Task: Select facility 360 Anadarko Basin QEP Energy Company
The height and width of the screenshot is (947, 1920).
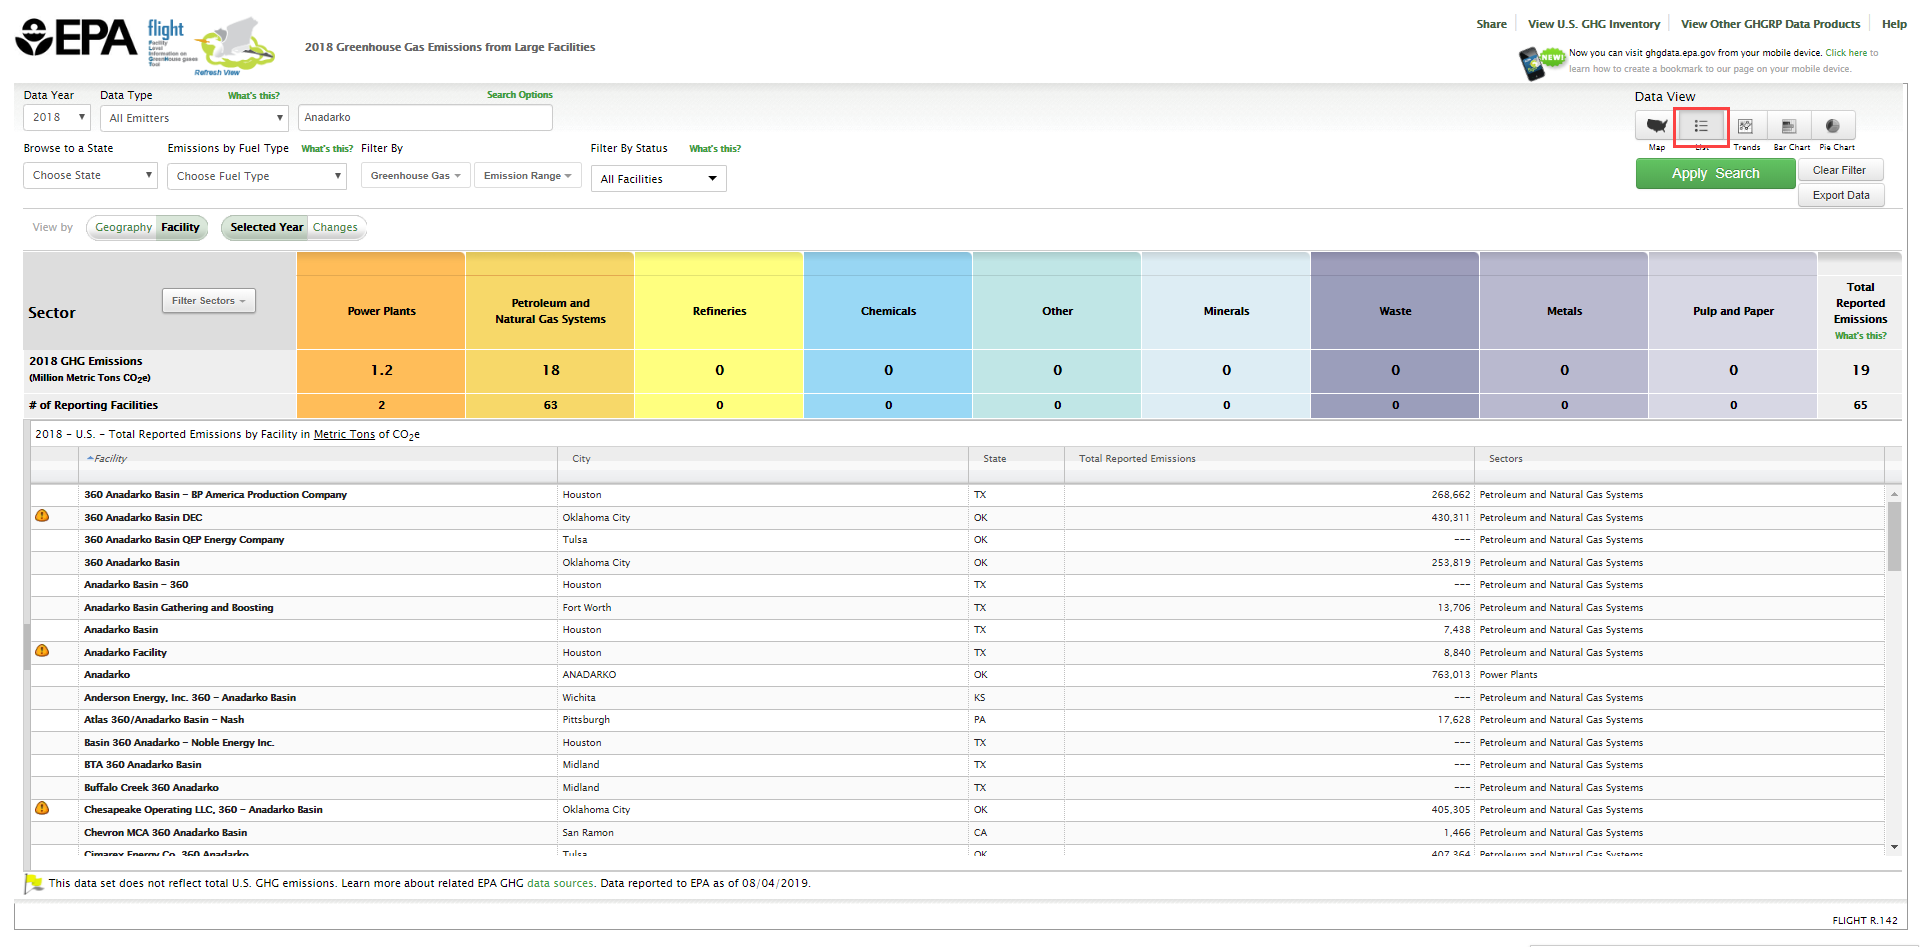Action: 184,540
